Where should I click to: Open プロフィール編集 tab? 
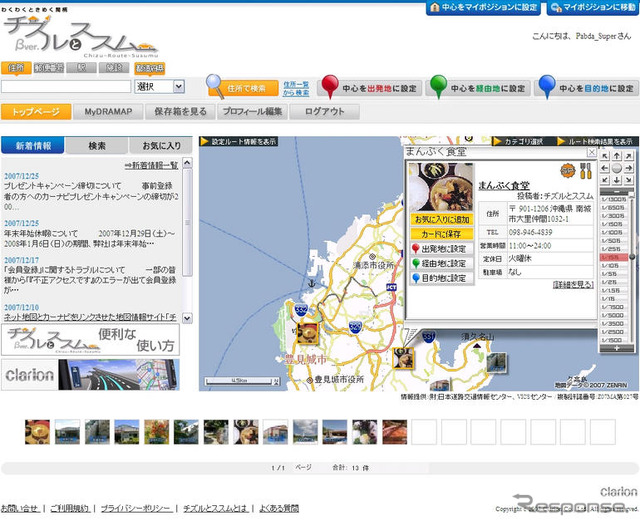tap(252, 112)
